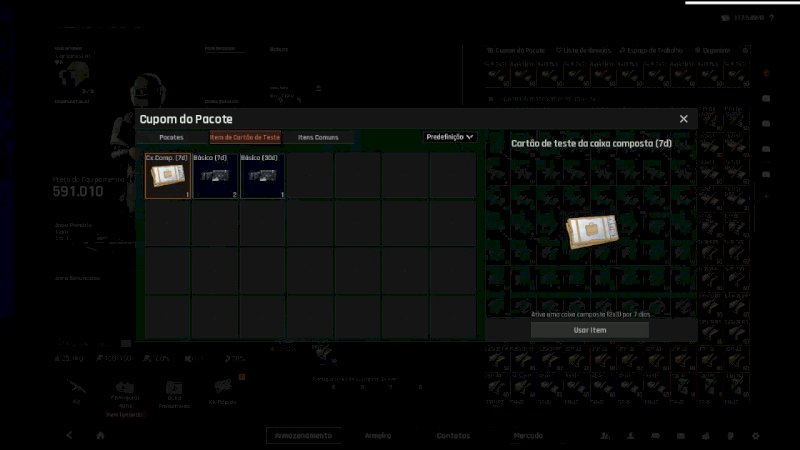Open the mail envelope icon in bottom bar
This screenshot has height=450, width=800.
click(x=681, y=436)
